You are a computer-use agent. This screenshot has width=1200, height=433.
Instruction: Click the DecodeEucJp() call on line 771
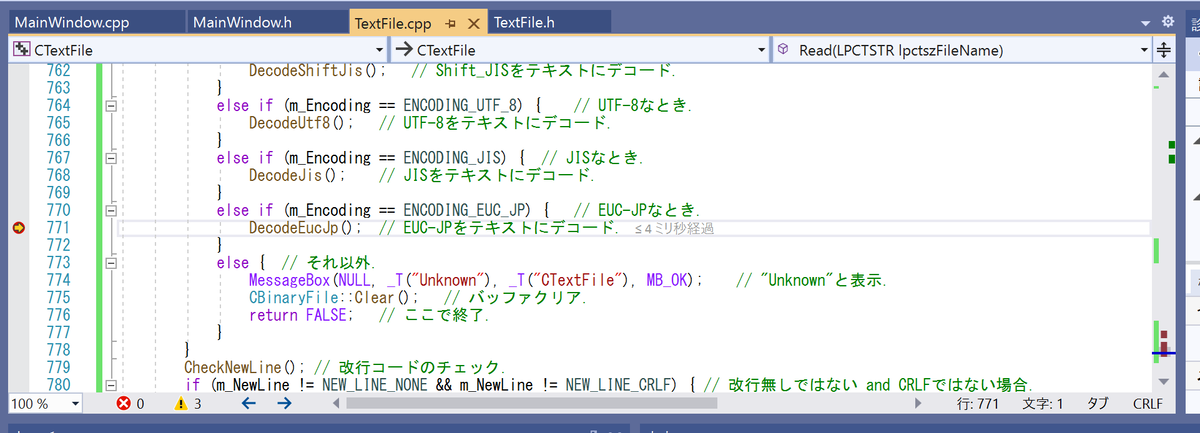[305, 228]
